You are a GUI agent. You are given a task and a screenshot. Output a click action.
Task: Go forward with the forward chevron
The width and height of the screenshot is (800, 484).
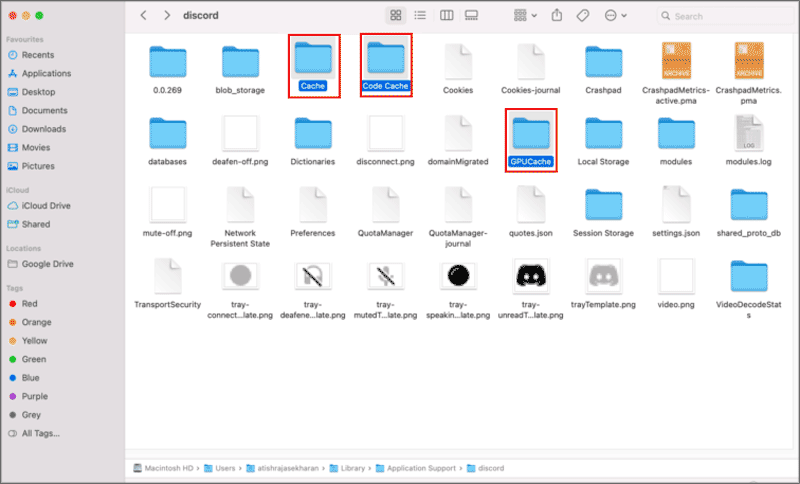(x=167, y=15)
